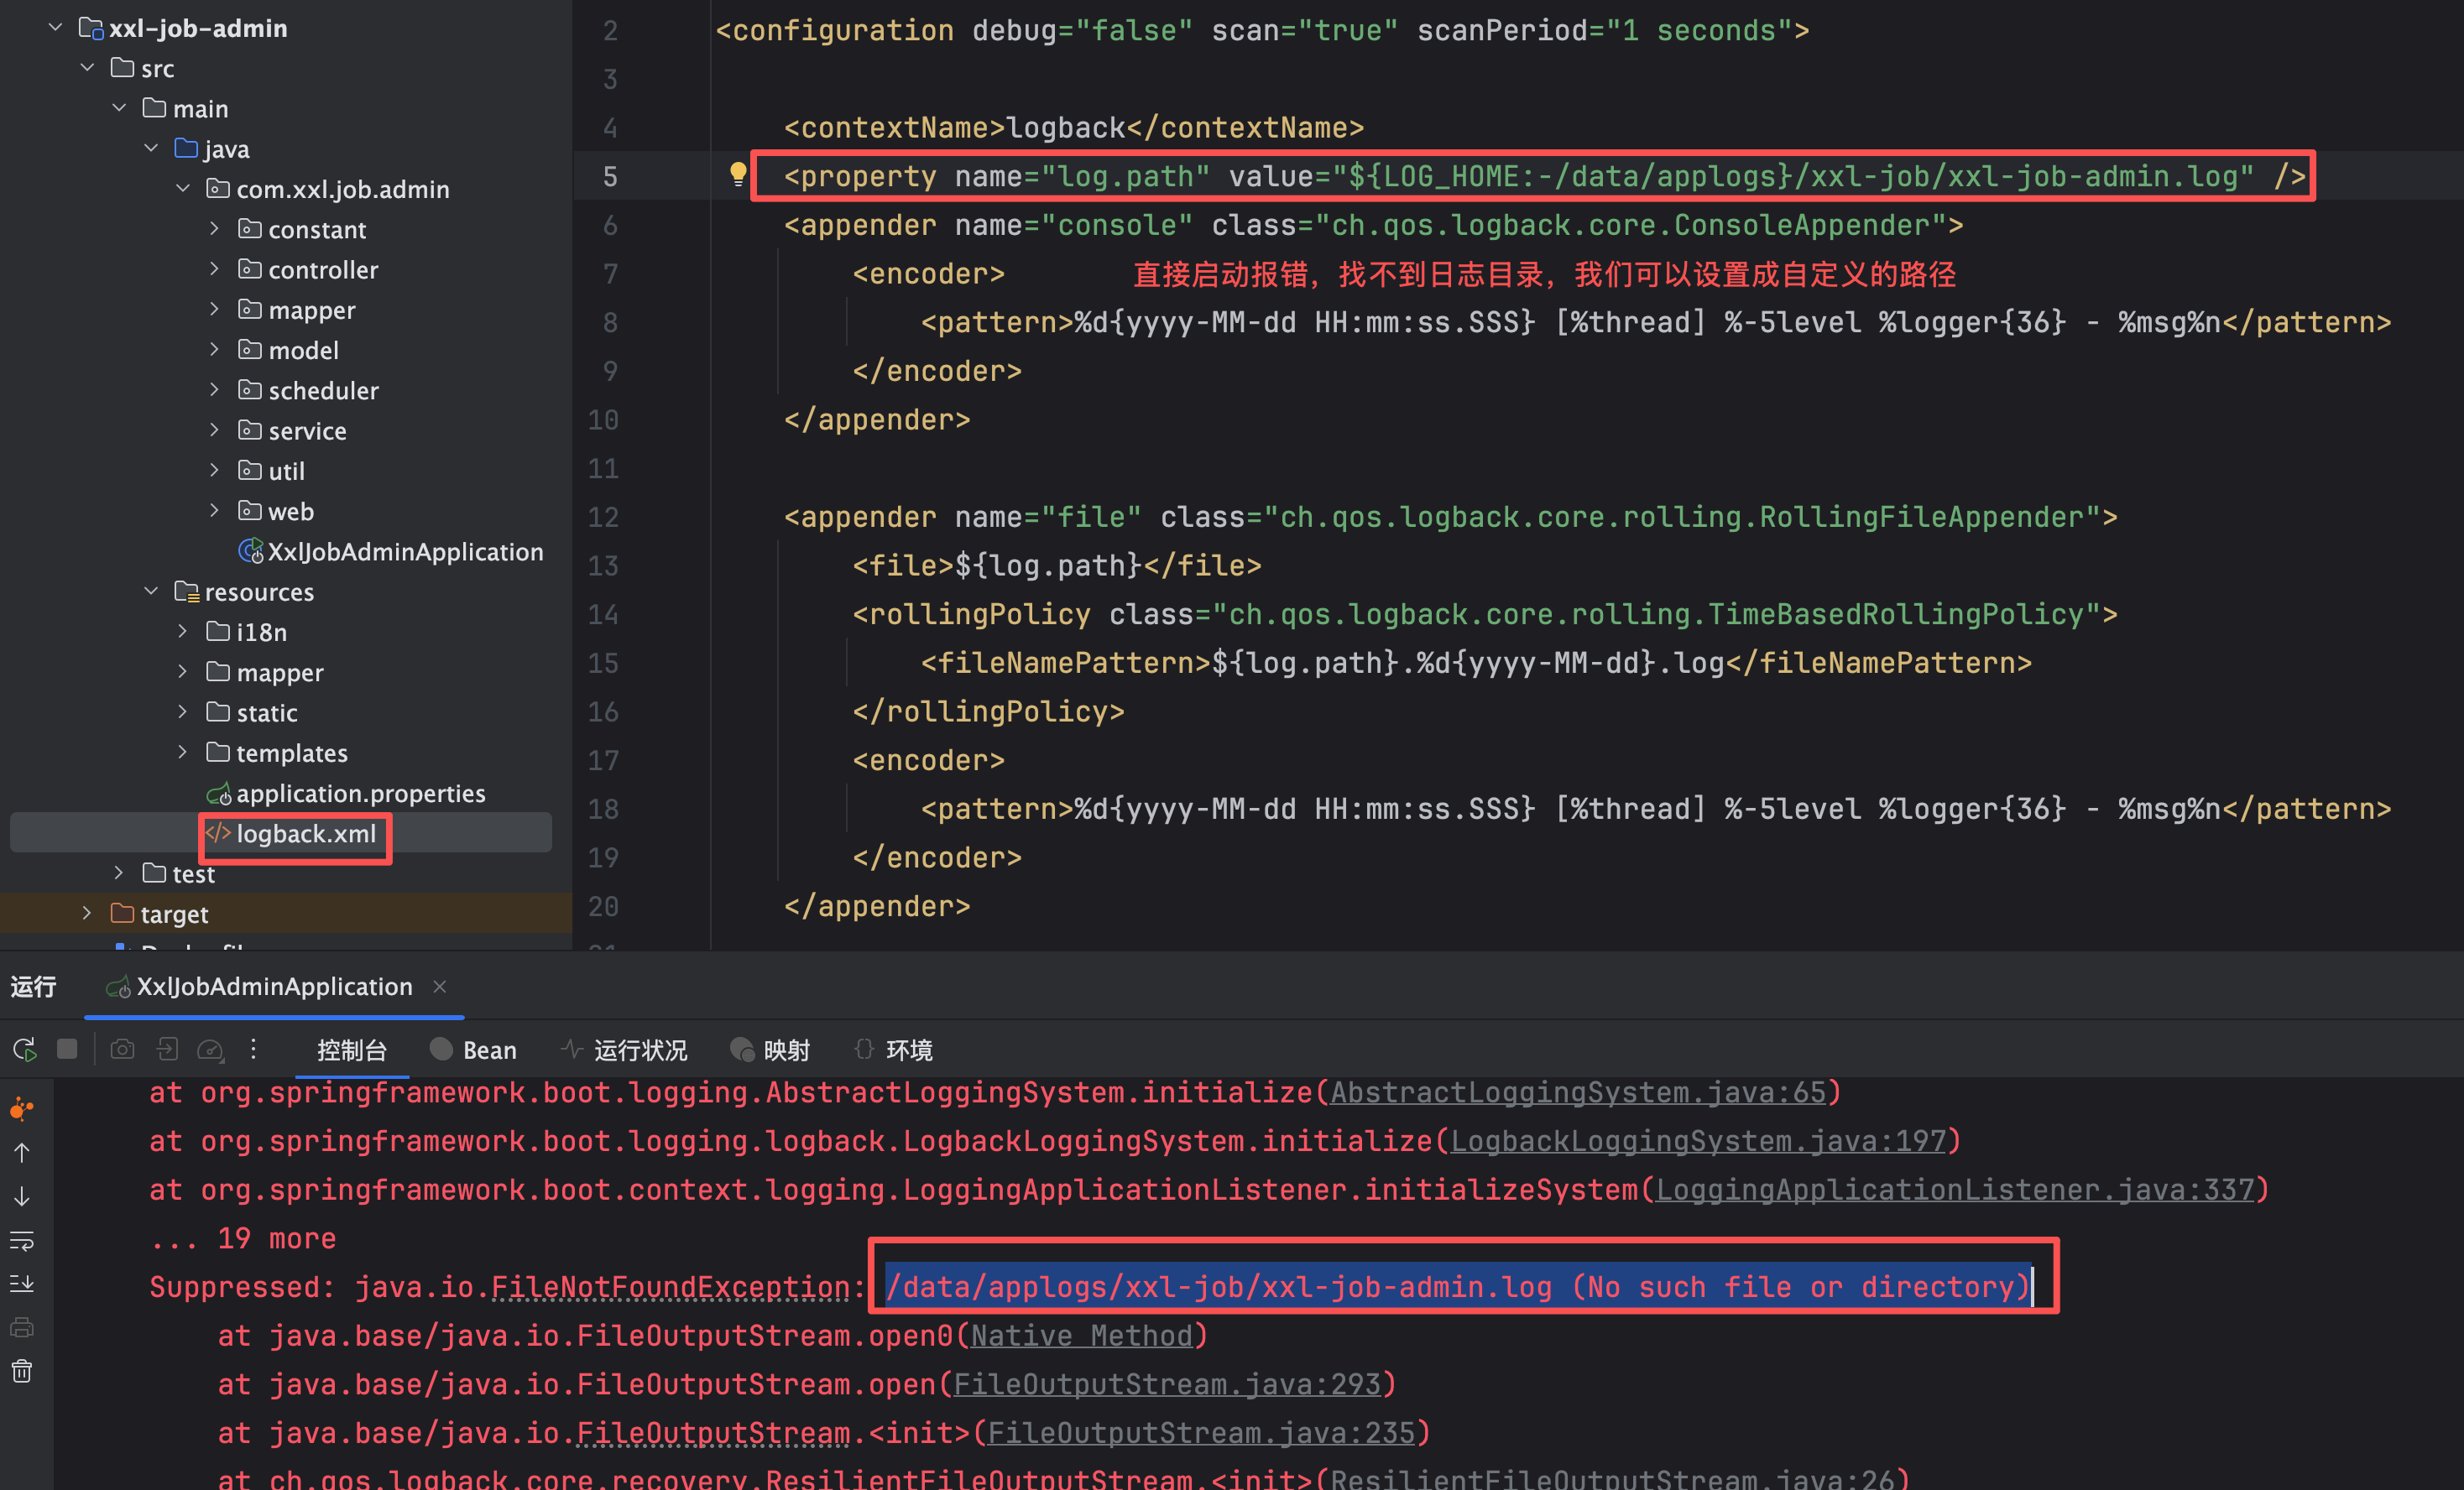Toggle scroll to end of console
Viewport: 2464px width, 1490px height.
(x=22, y=1284)
